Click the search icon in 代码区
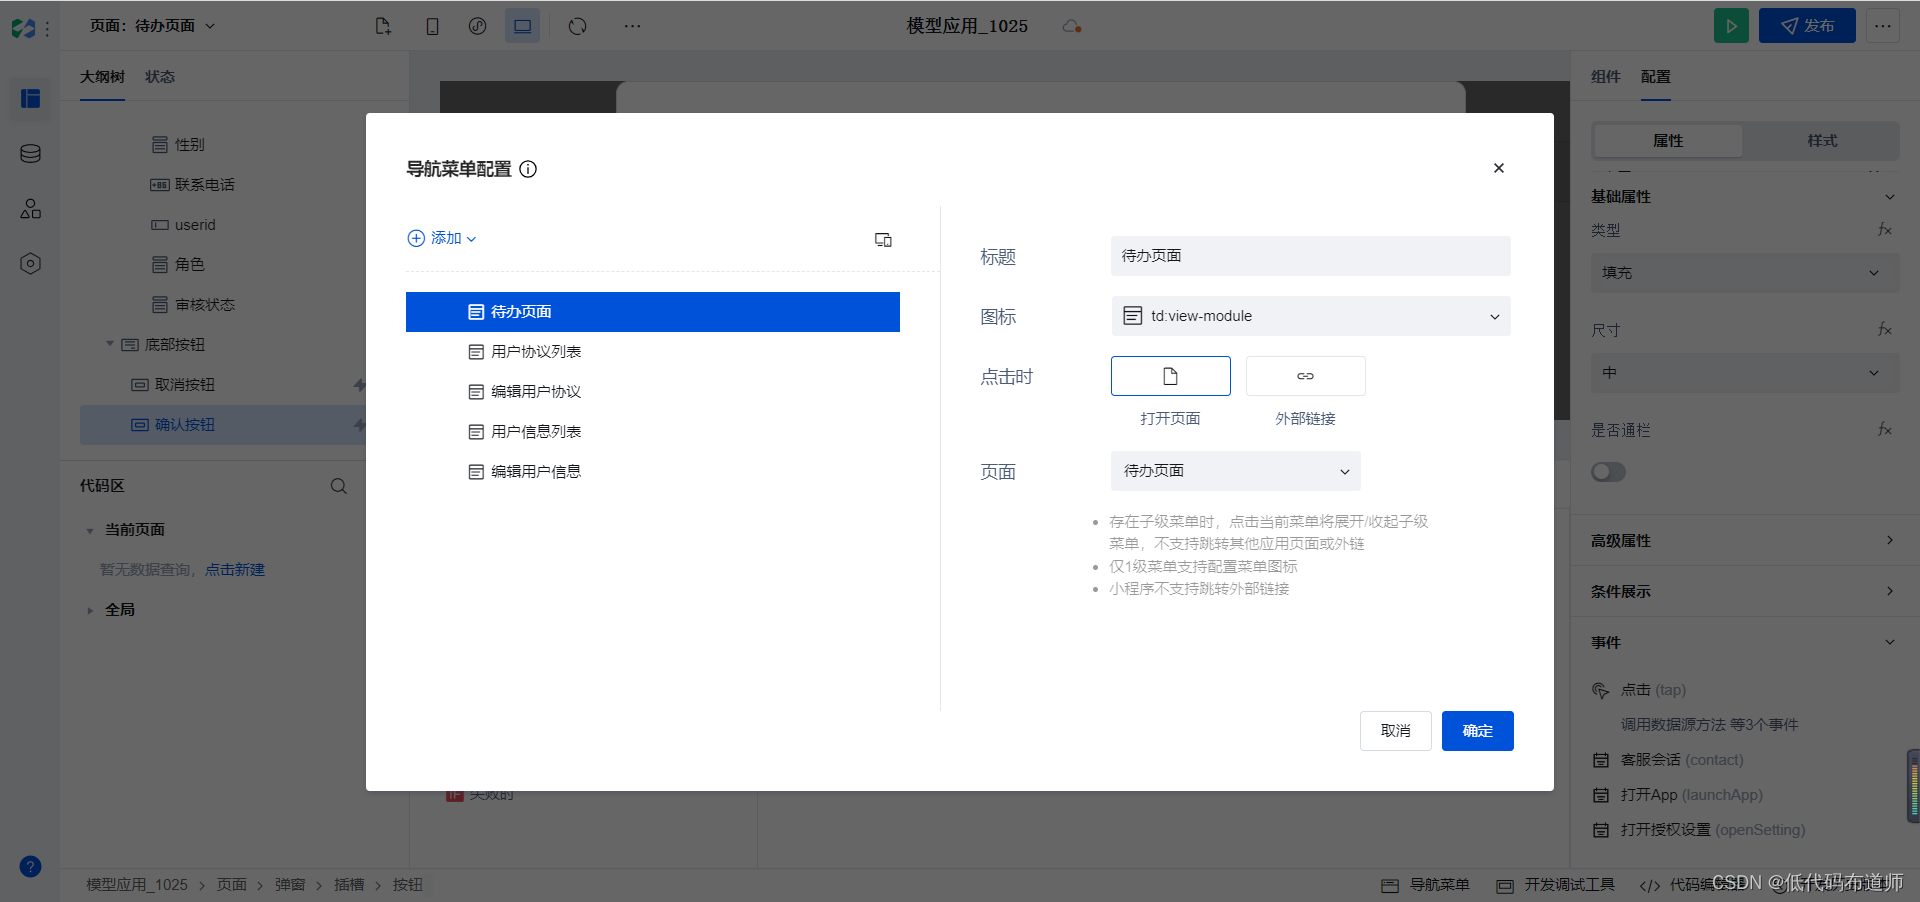Viewport: 1920px width, 902px height. click(x=339, y=486)
